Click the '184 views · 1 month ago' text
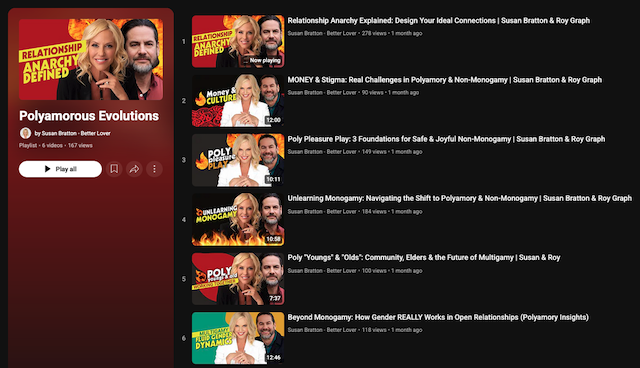Image resolution: width=640 pixels, height=368 pixels. (392, 211)
